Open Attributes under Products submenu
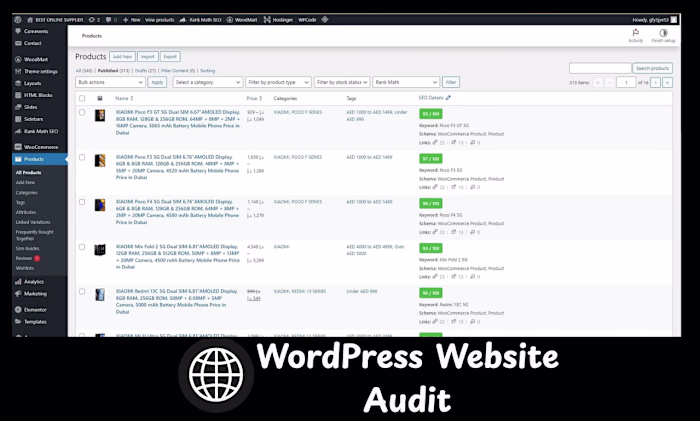Viewport: 700px width, 421px height. click(26, 213)
